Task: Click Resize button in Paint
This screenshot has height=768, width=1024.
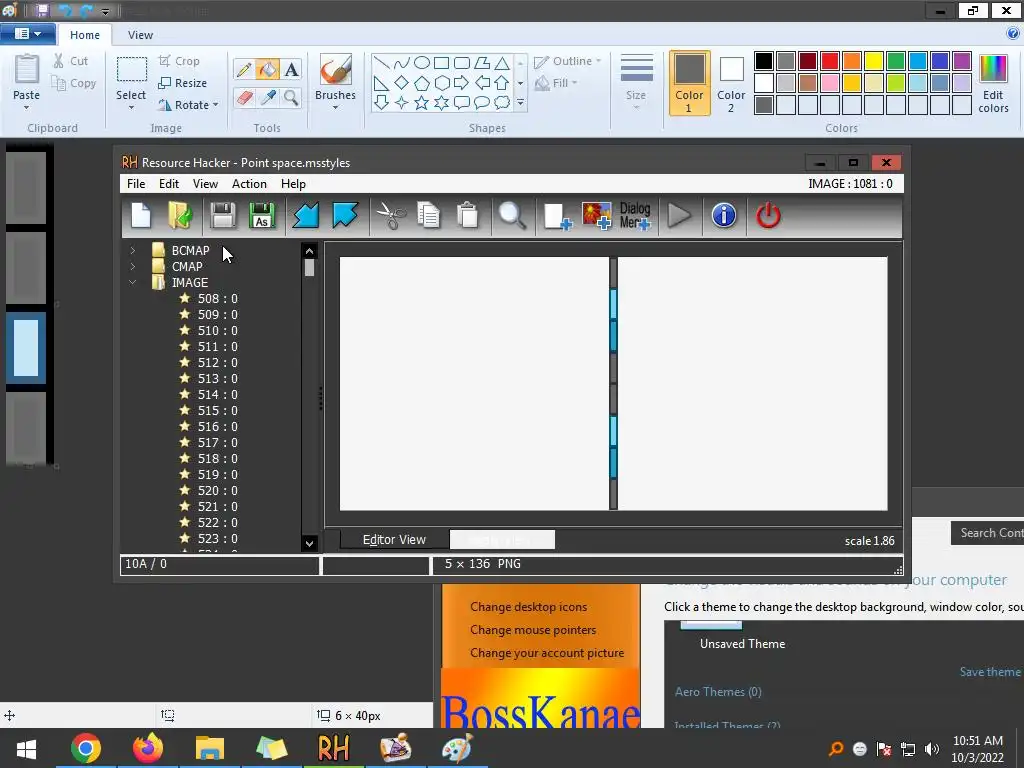Action: point(183,83)
